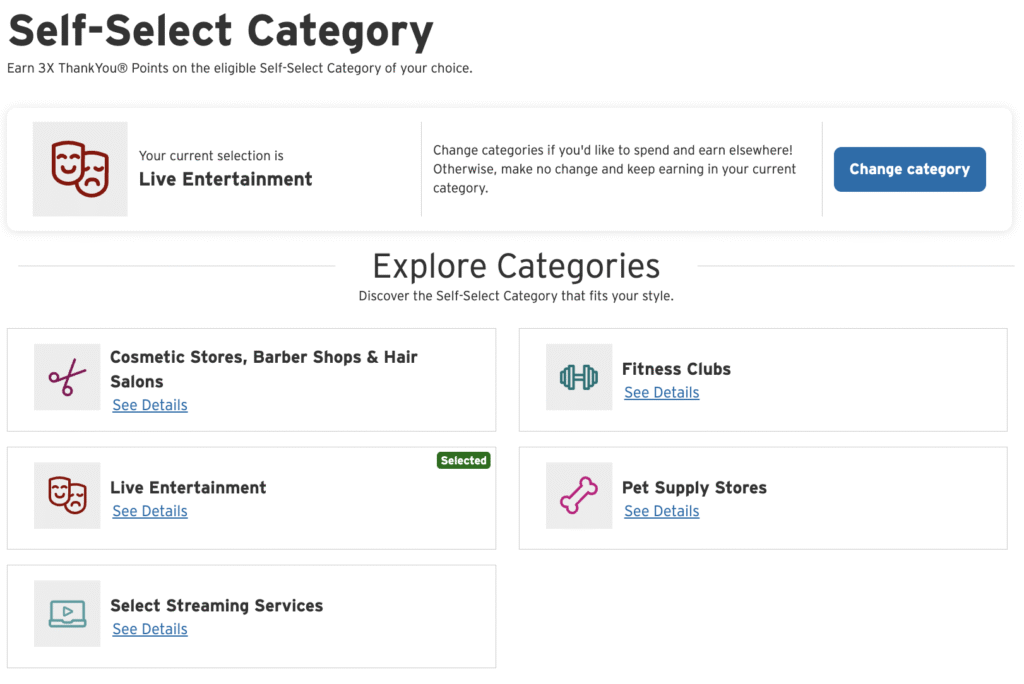Choose the Pet Supply Stores category title

pos(694,488)
